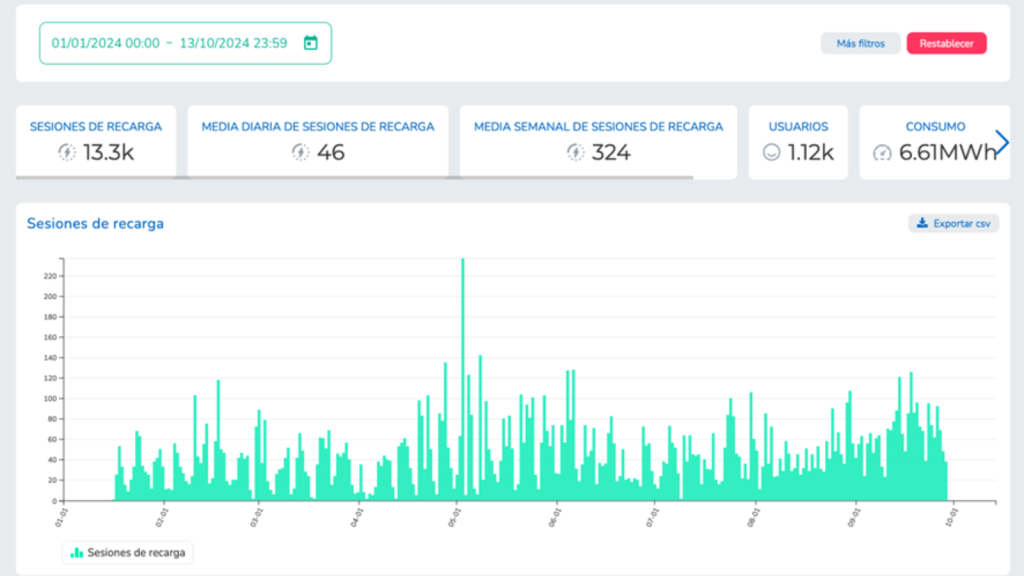Toggle the Sesiones de recarga legend entry
This screenshot has height=576, width=1024.
coord(127,552)
